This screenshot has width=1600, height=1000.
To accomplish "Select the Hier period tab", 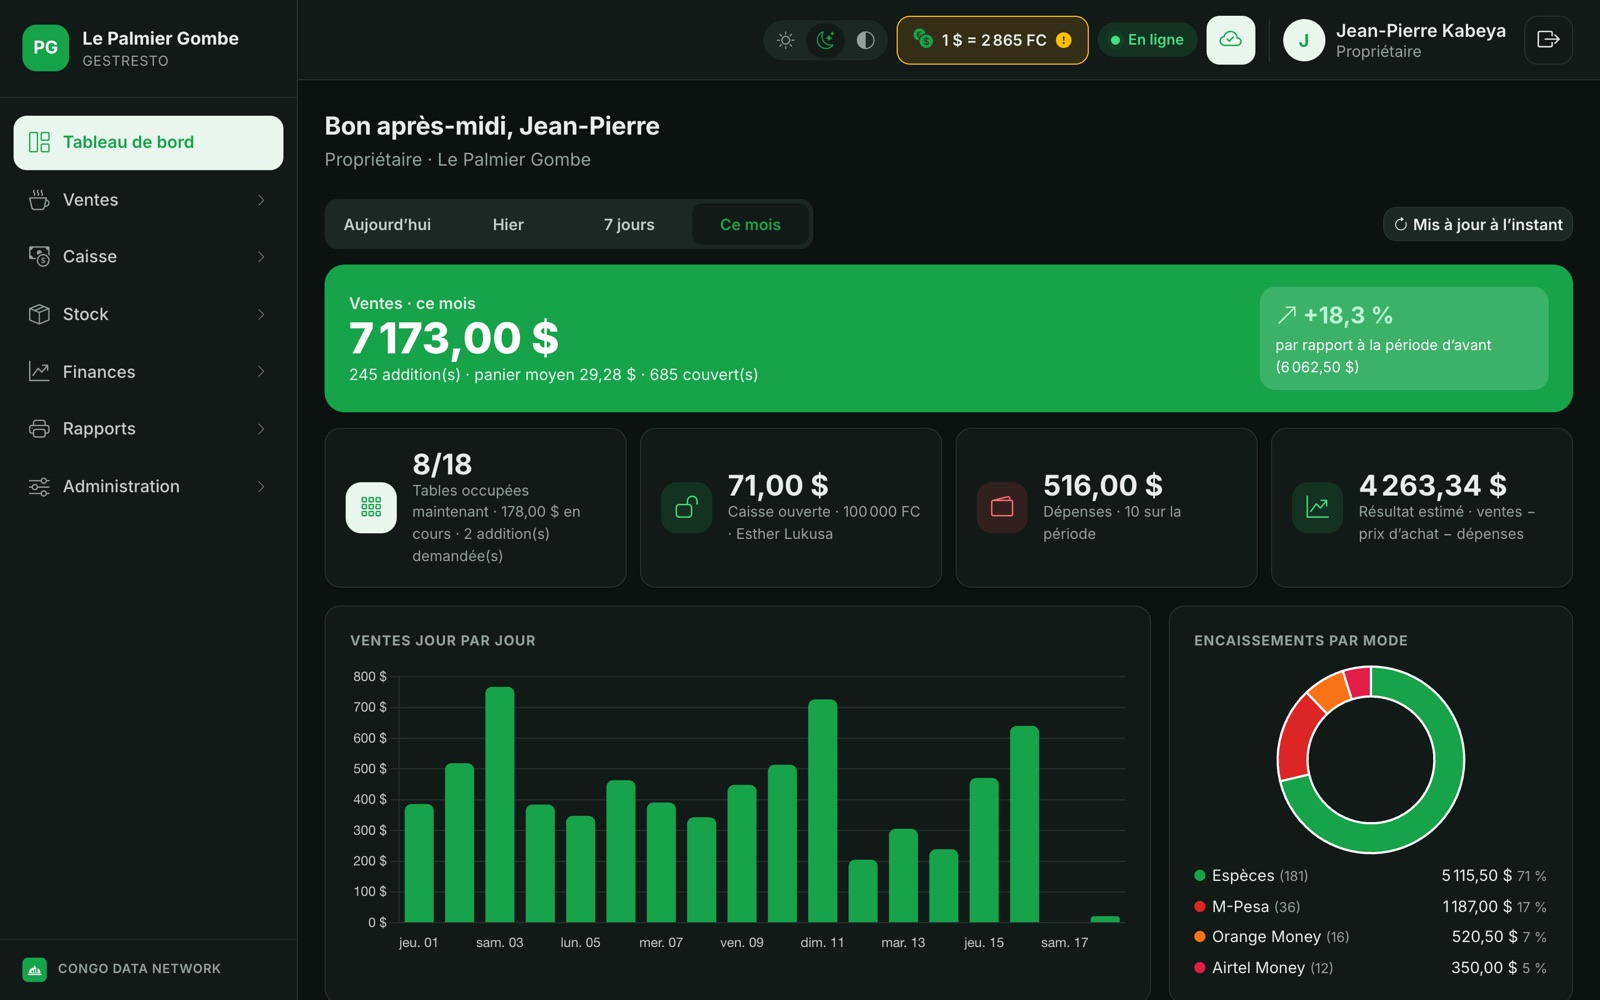I will point(508,224).
